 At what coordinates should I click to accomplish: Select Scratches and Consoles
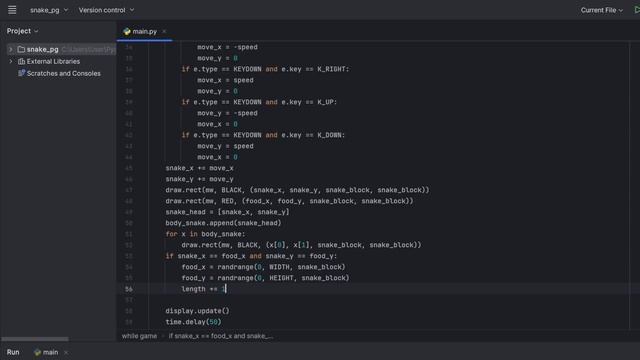point(63,73)
